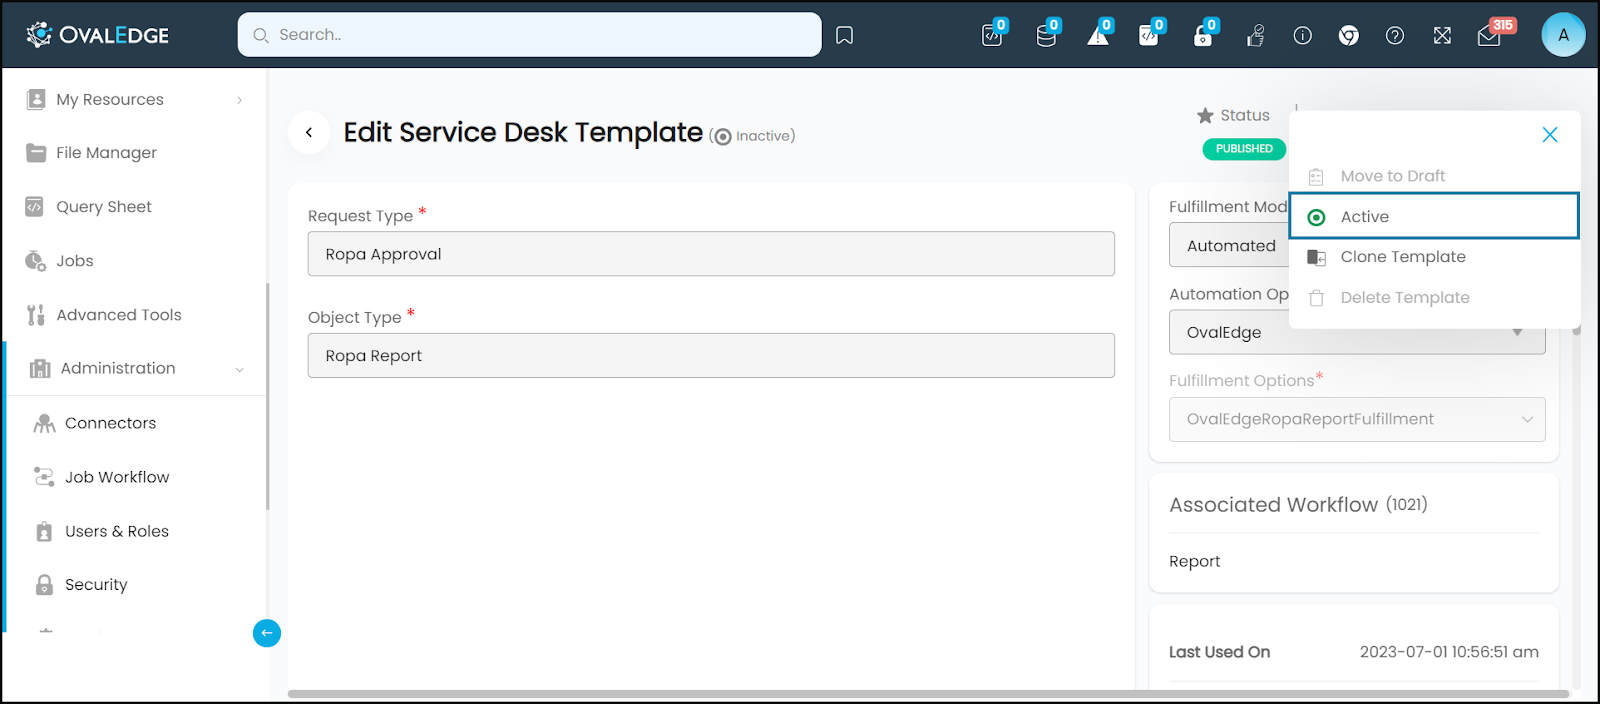Close the status popup menu

(1550, 135)
